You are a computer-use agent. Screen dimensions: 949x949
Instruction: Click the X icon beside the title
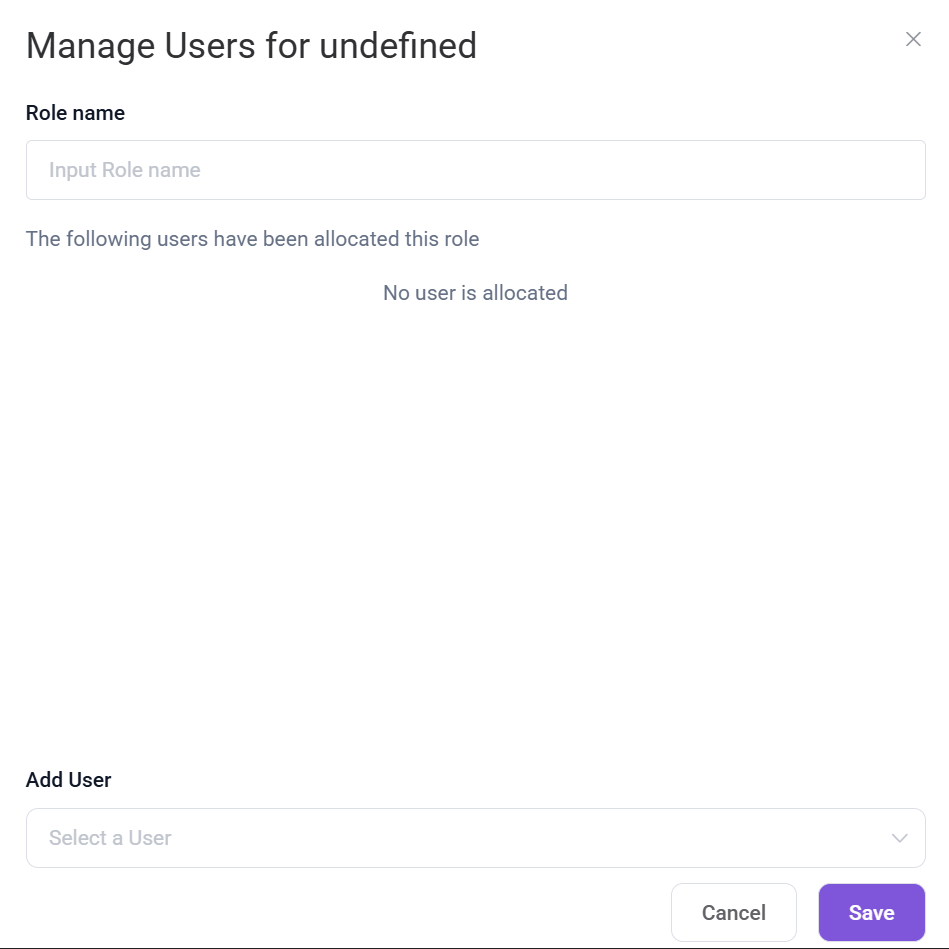click(912, 40)
